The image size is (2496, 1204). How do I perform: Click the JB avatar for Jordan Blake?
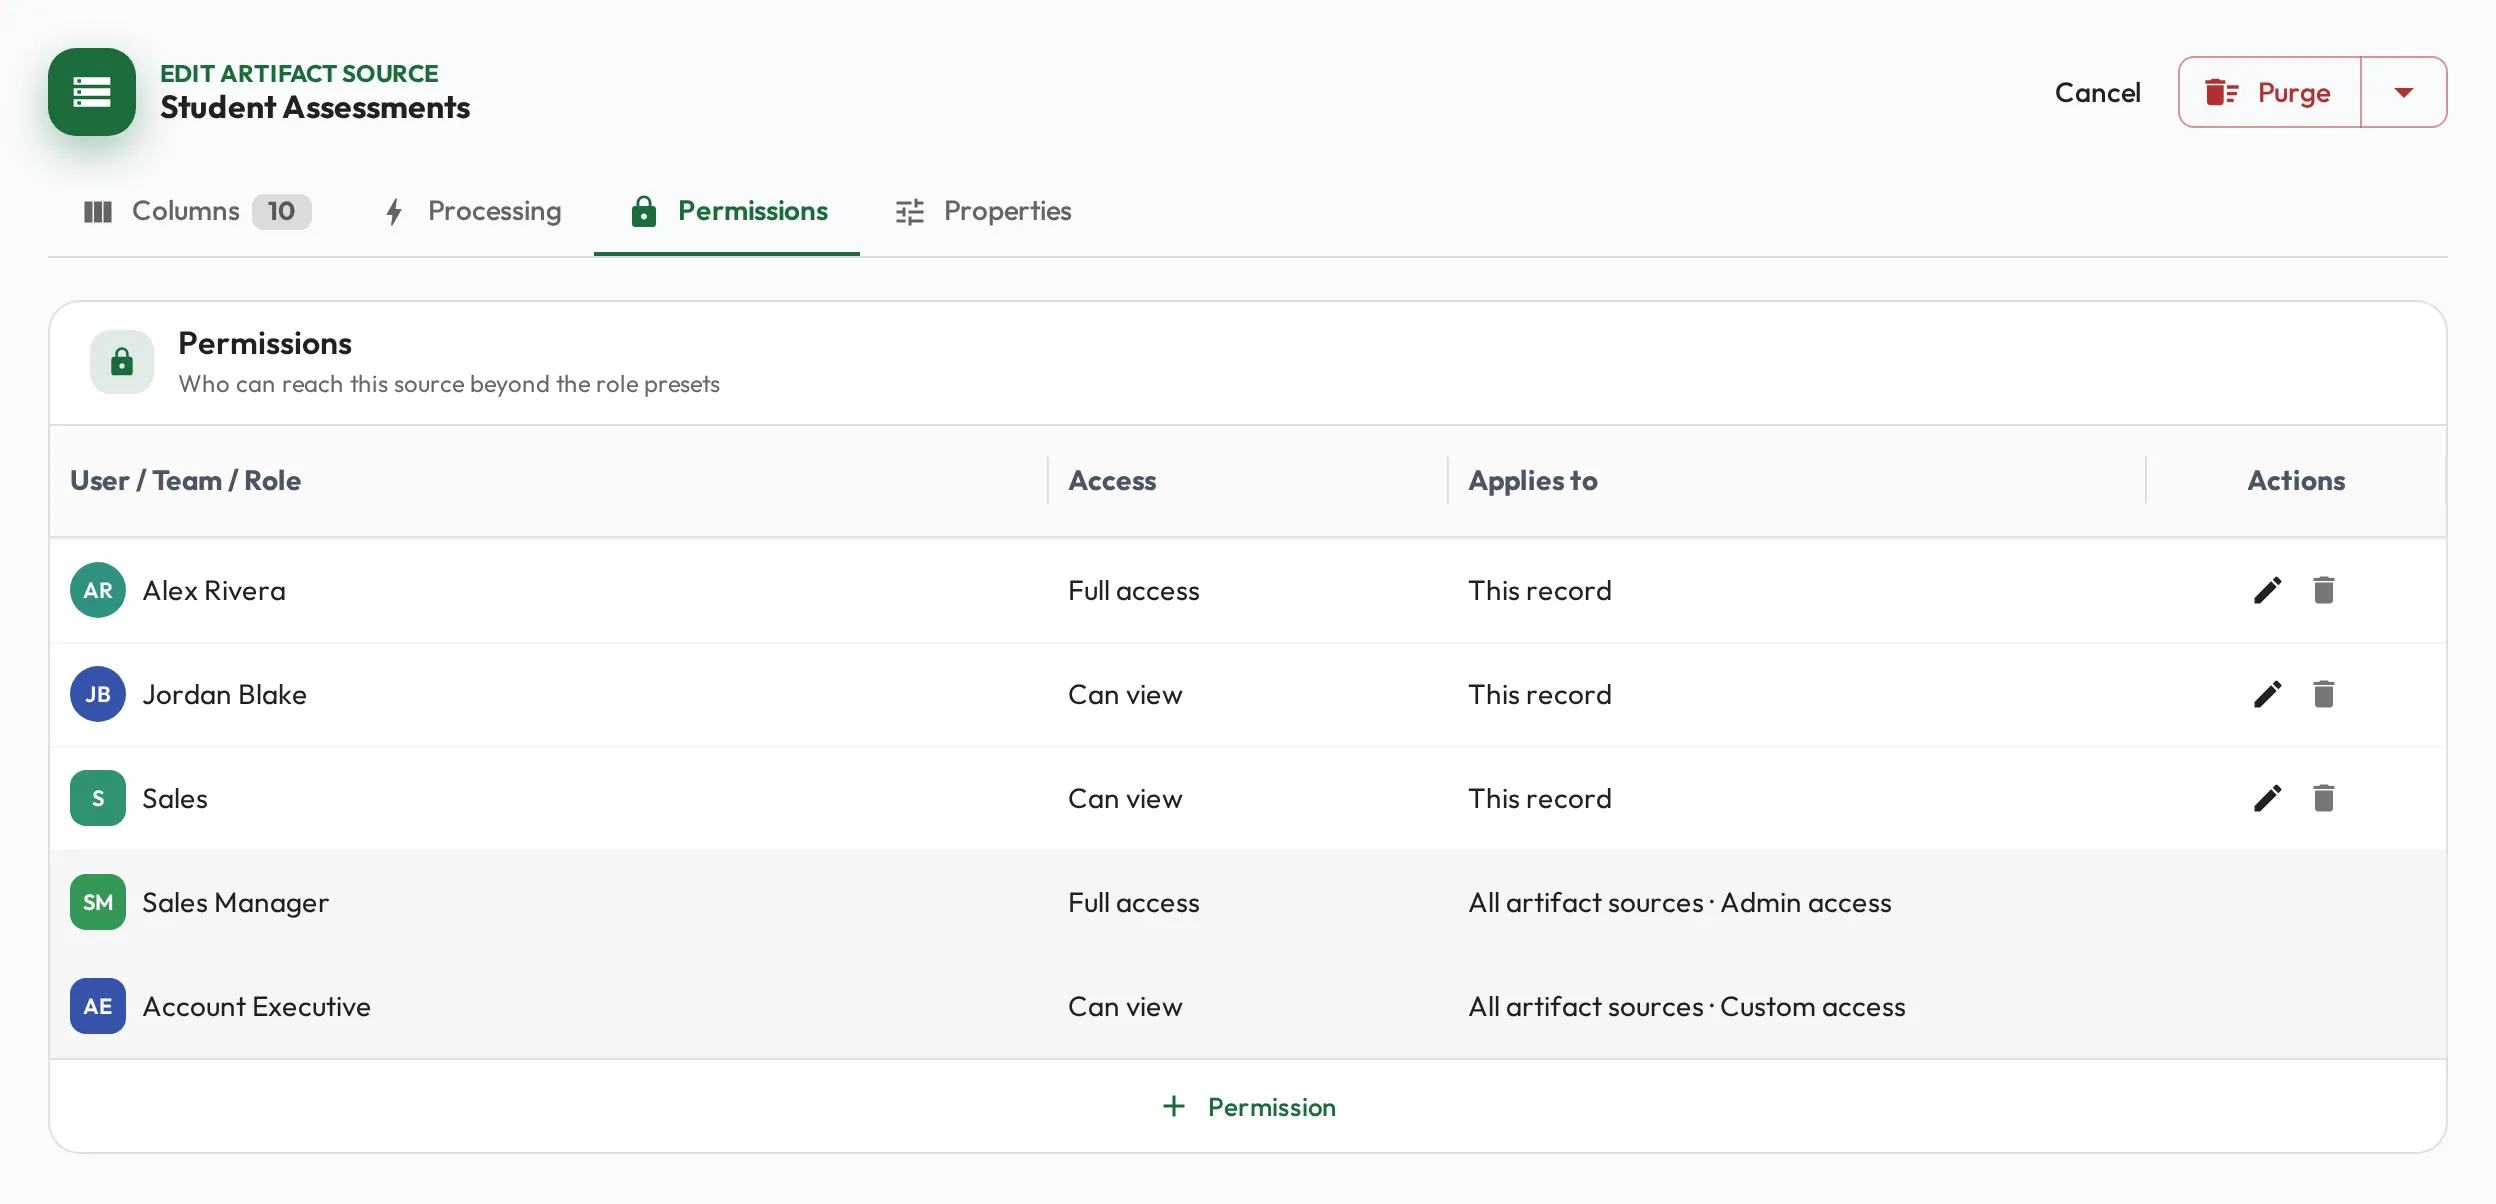(x=98, y=694)
